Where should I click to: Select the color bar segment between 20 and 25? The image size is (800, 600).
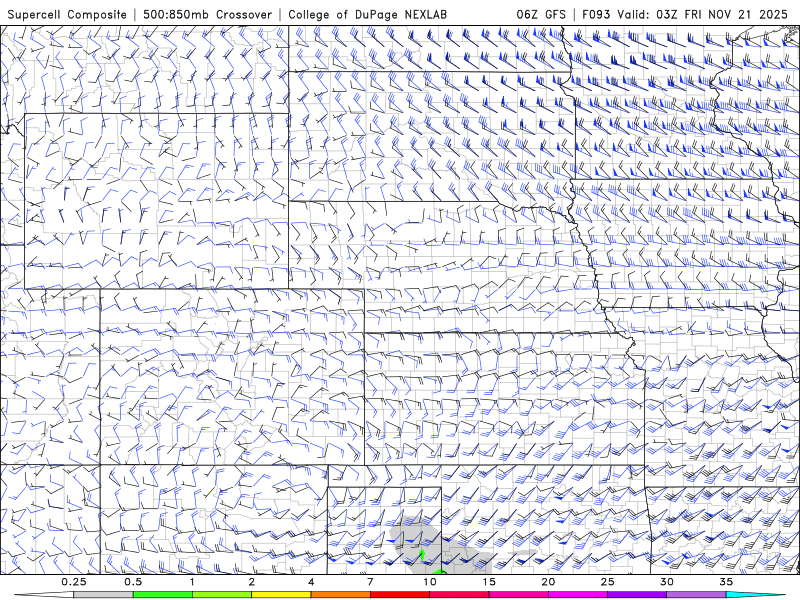point(578,595)
